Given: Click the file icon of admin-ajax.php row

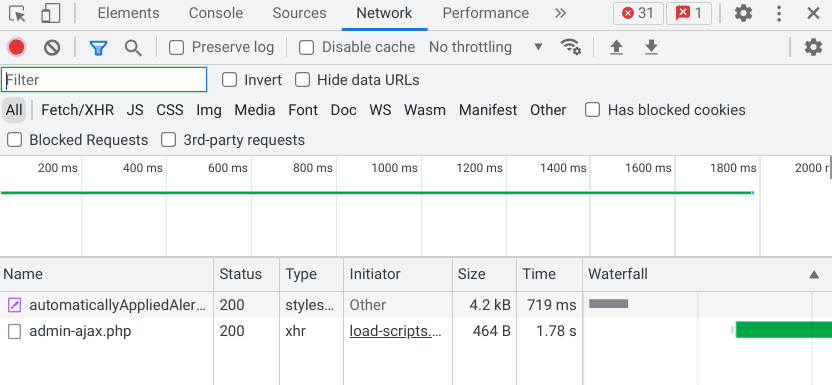Looking at the screenshot, I should 14,331.
